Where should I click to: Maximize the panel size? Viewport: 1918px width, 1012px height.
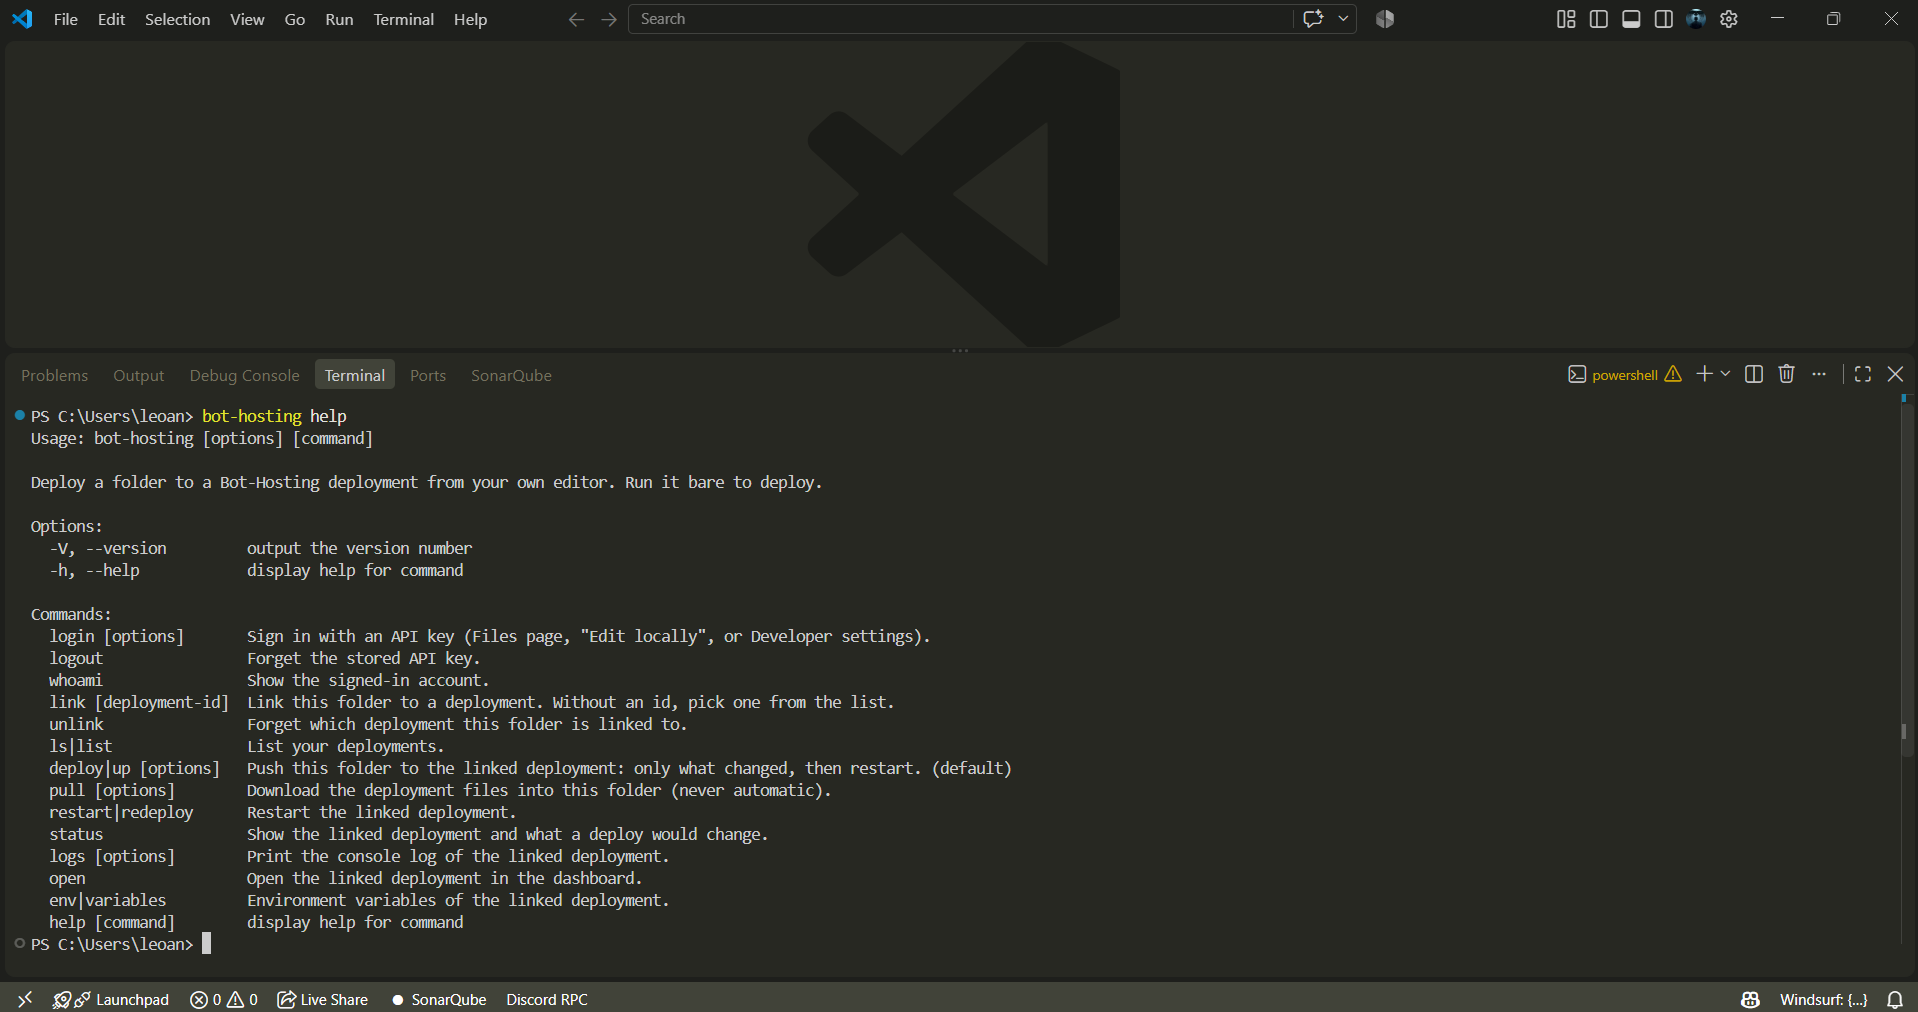(x=1863, y=373)
